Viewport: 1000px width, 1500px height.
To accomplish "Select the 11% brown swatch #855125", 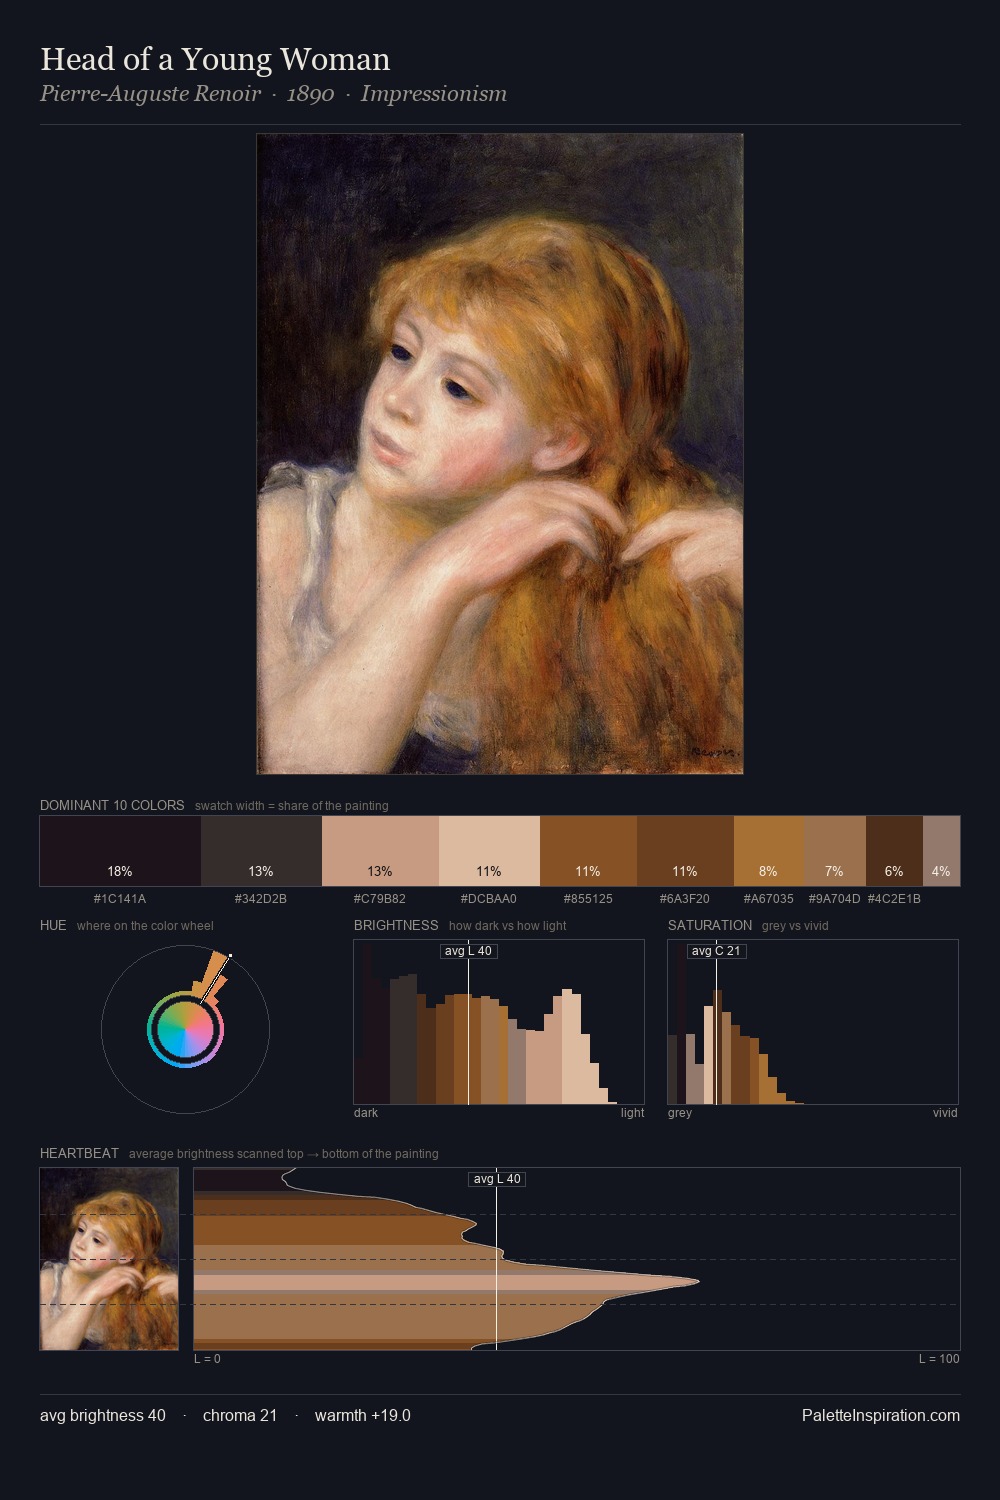I will coord(588,851).
